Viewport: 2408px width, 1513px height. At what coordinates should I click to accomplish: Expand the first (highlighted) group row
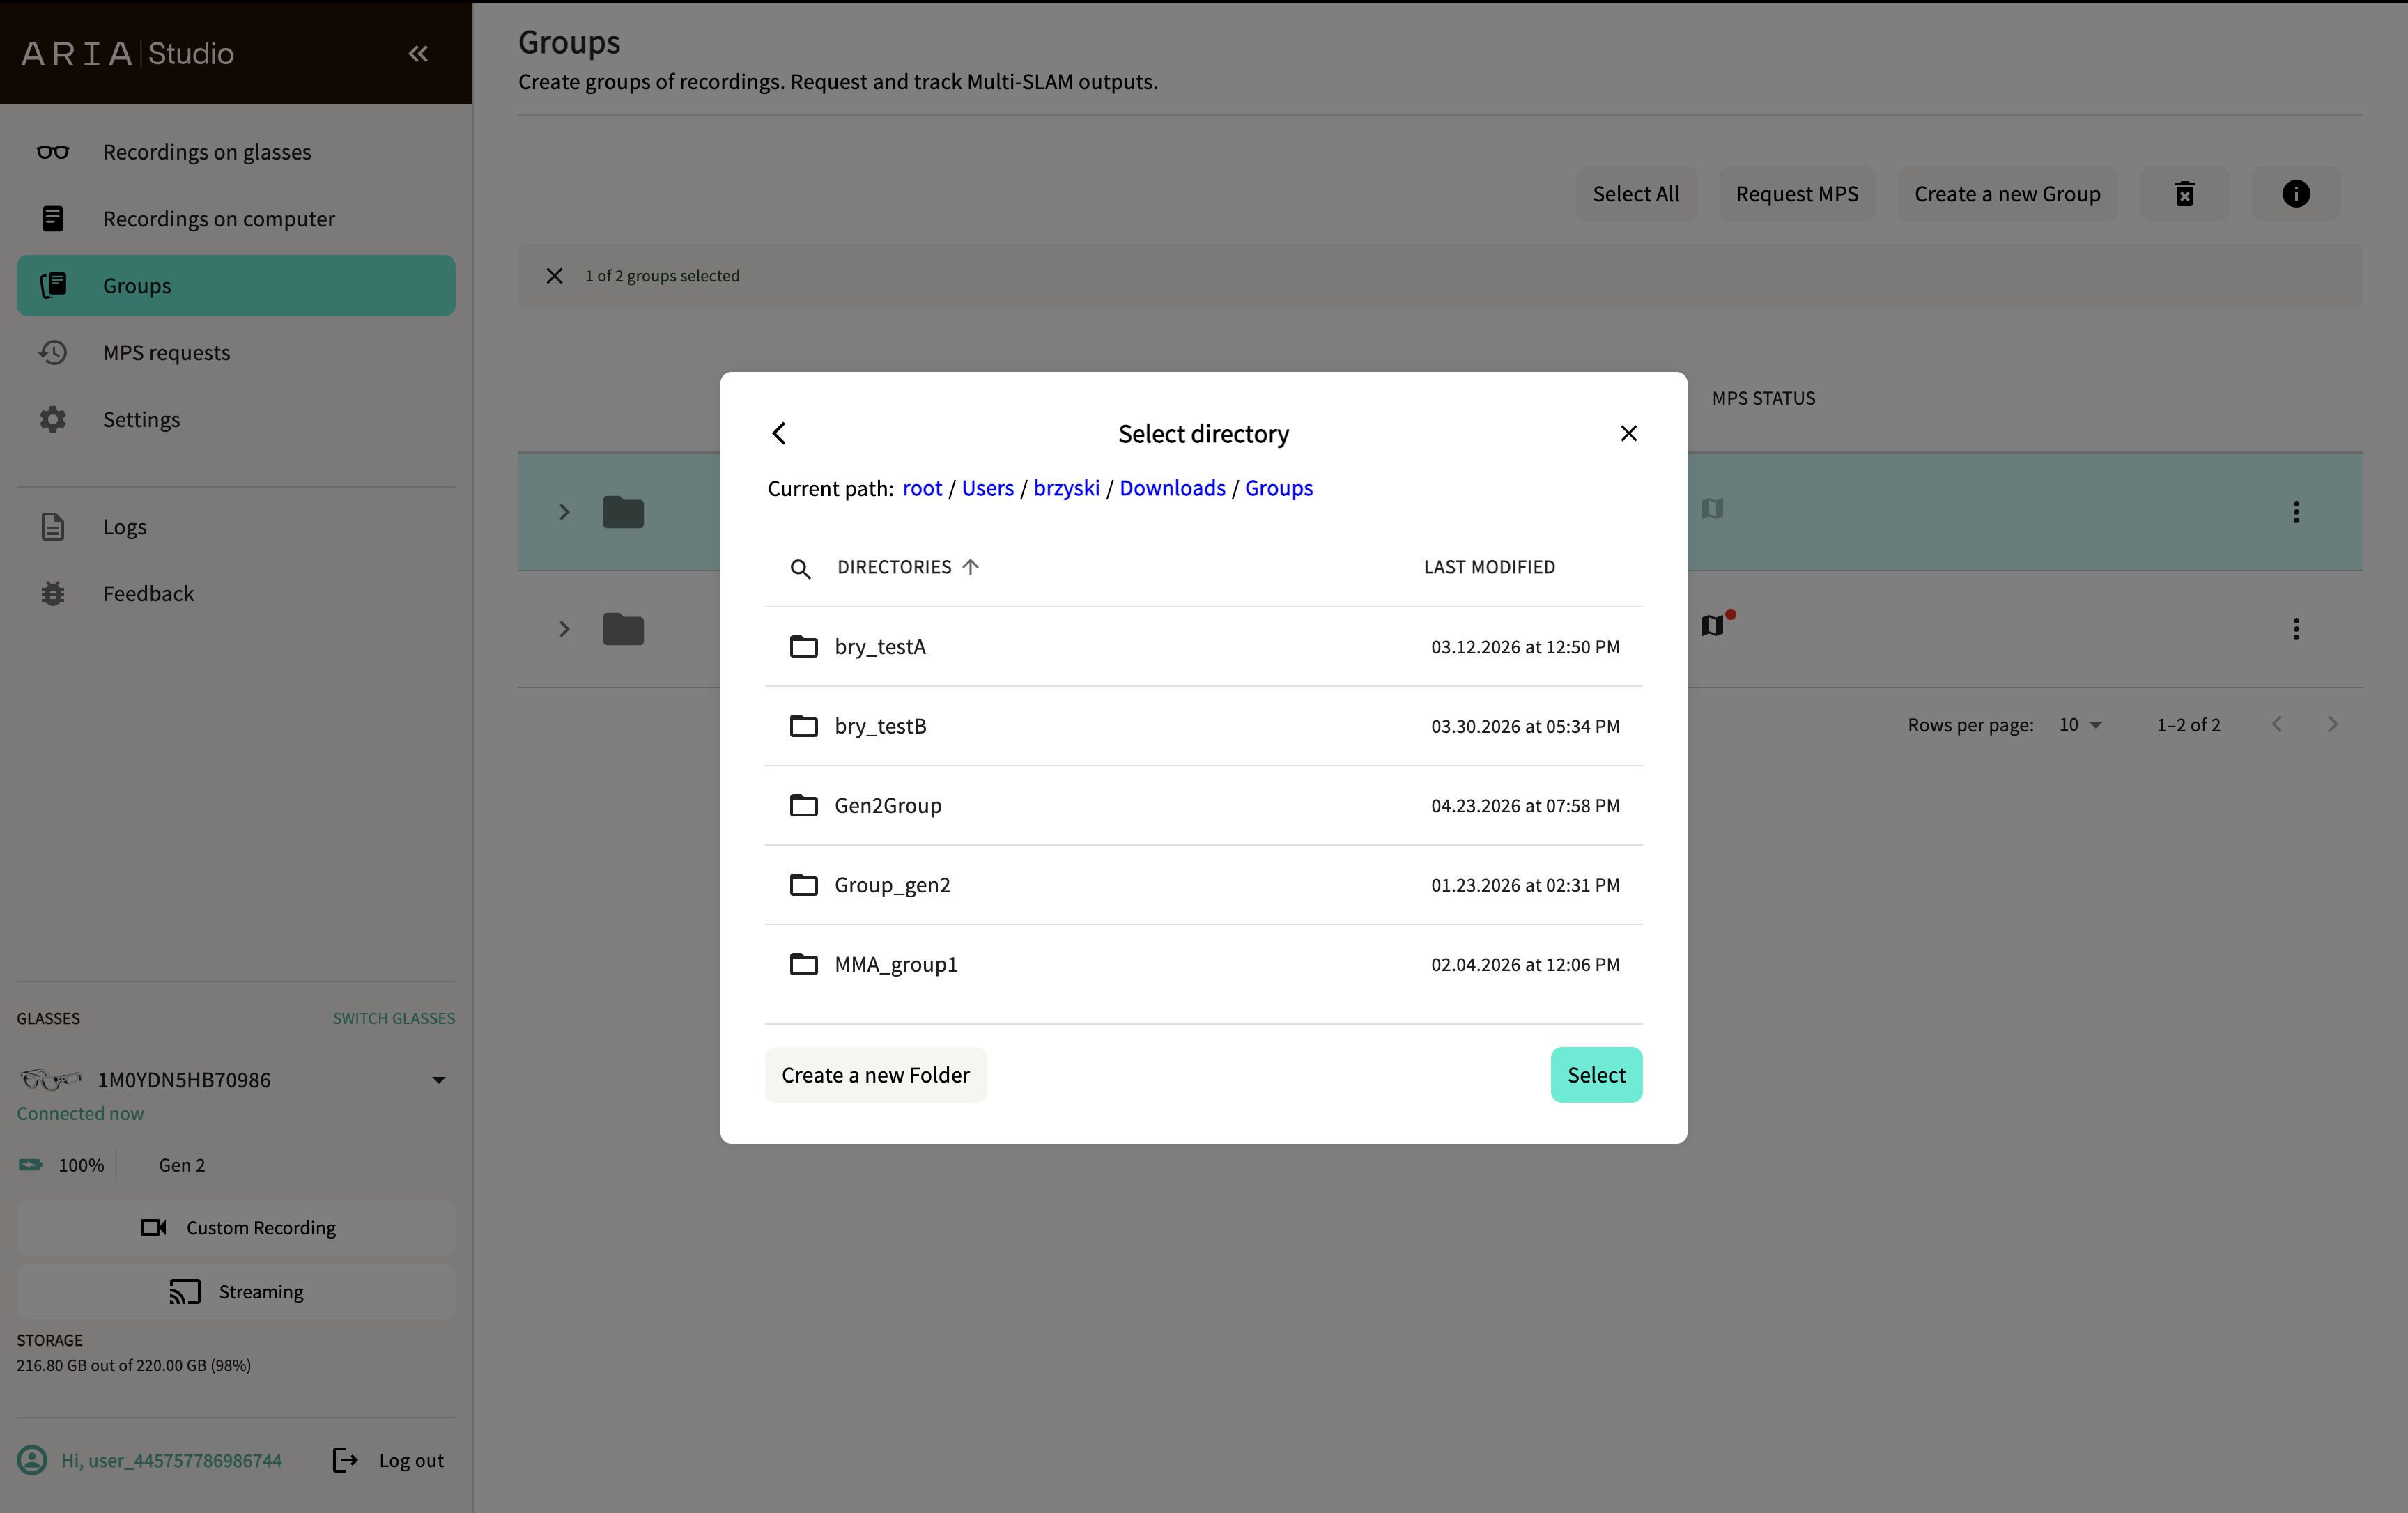(564, 512)
